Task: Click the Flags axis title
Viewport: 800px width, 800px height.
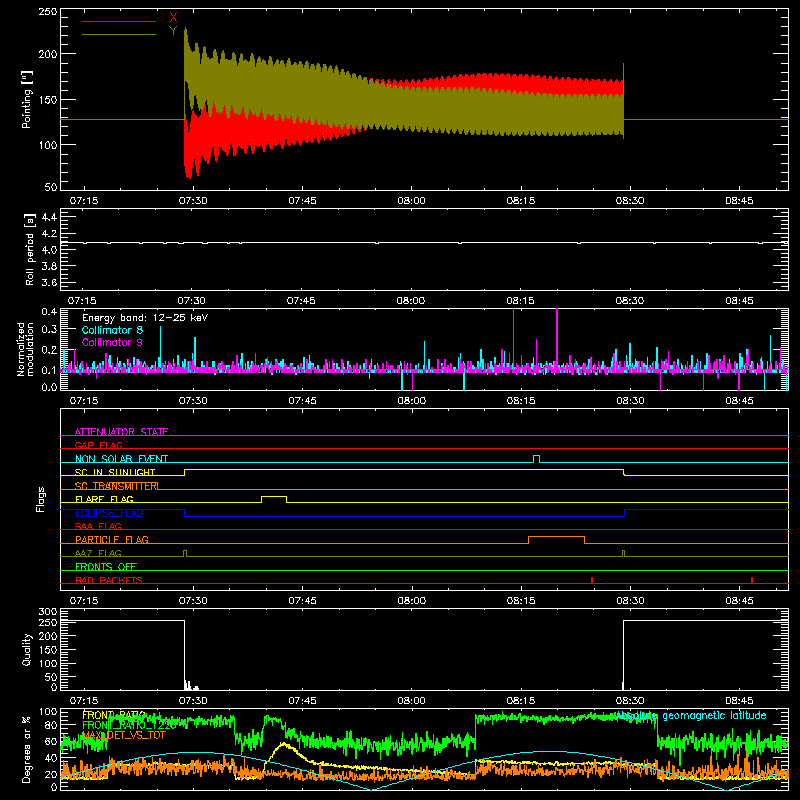Action: pos(40,499)
